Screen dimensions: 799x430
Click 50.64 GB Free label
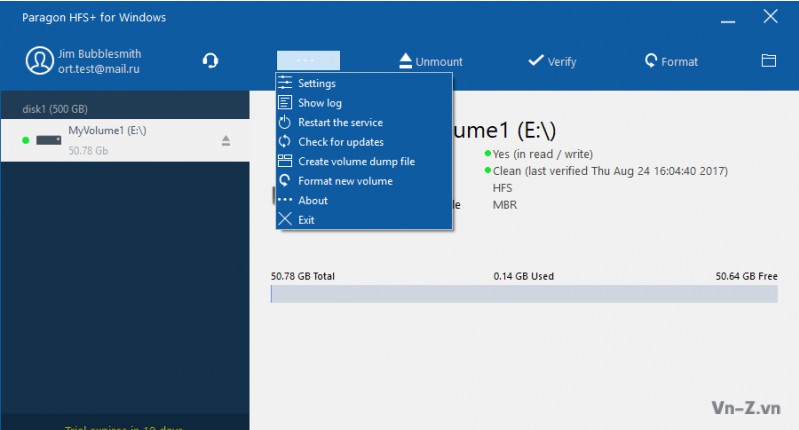tap(746, 276)
